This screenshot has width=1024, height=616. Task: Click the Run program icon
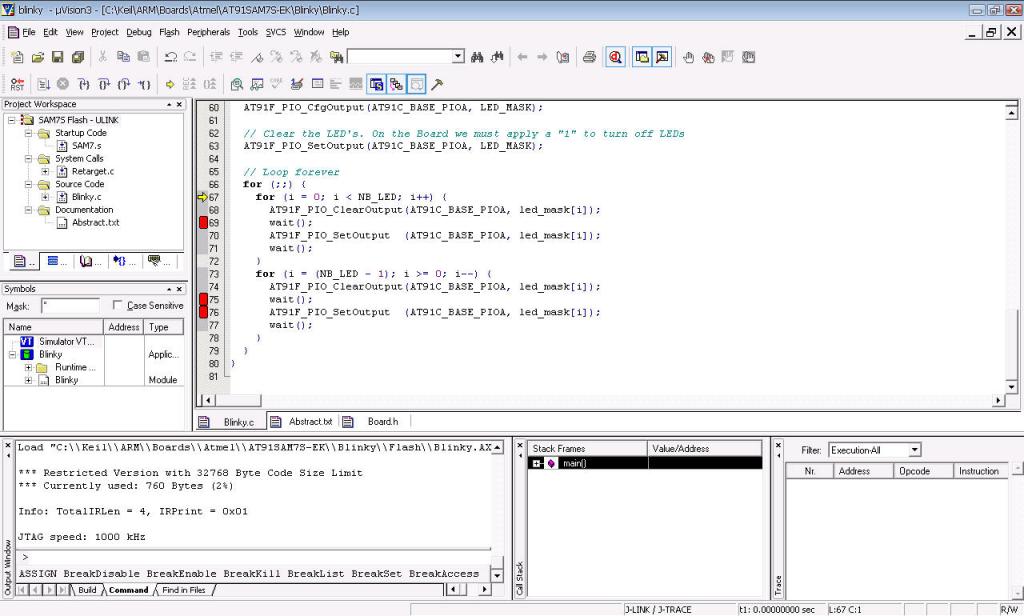click(x=44, y=84)
